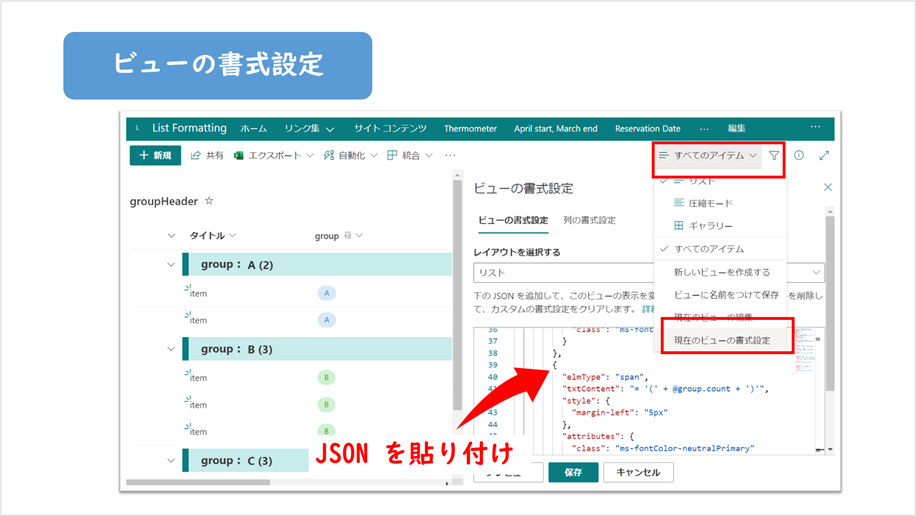The height and width of the screenshot is (516, 916).
Task: Click the gallery grid icon in view menu
Action: coord(678,225)
